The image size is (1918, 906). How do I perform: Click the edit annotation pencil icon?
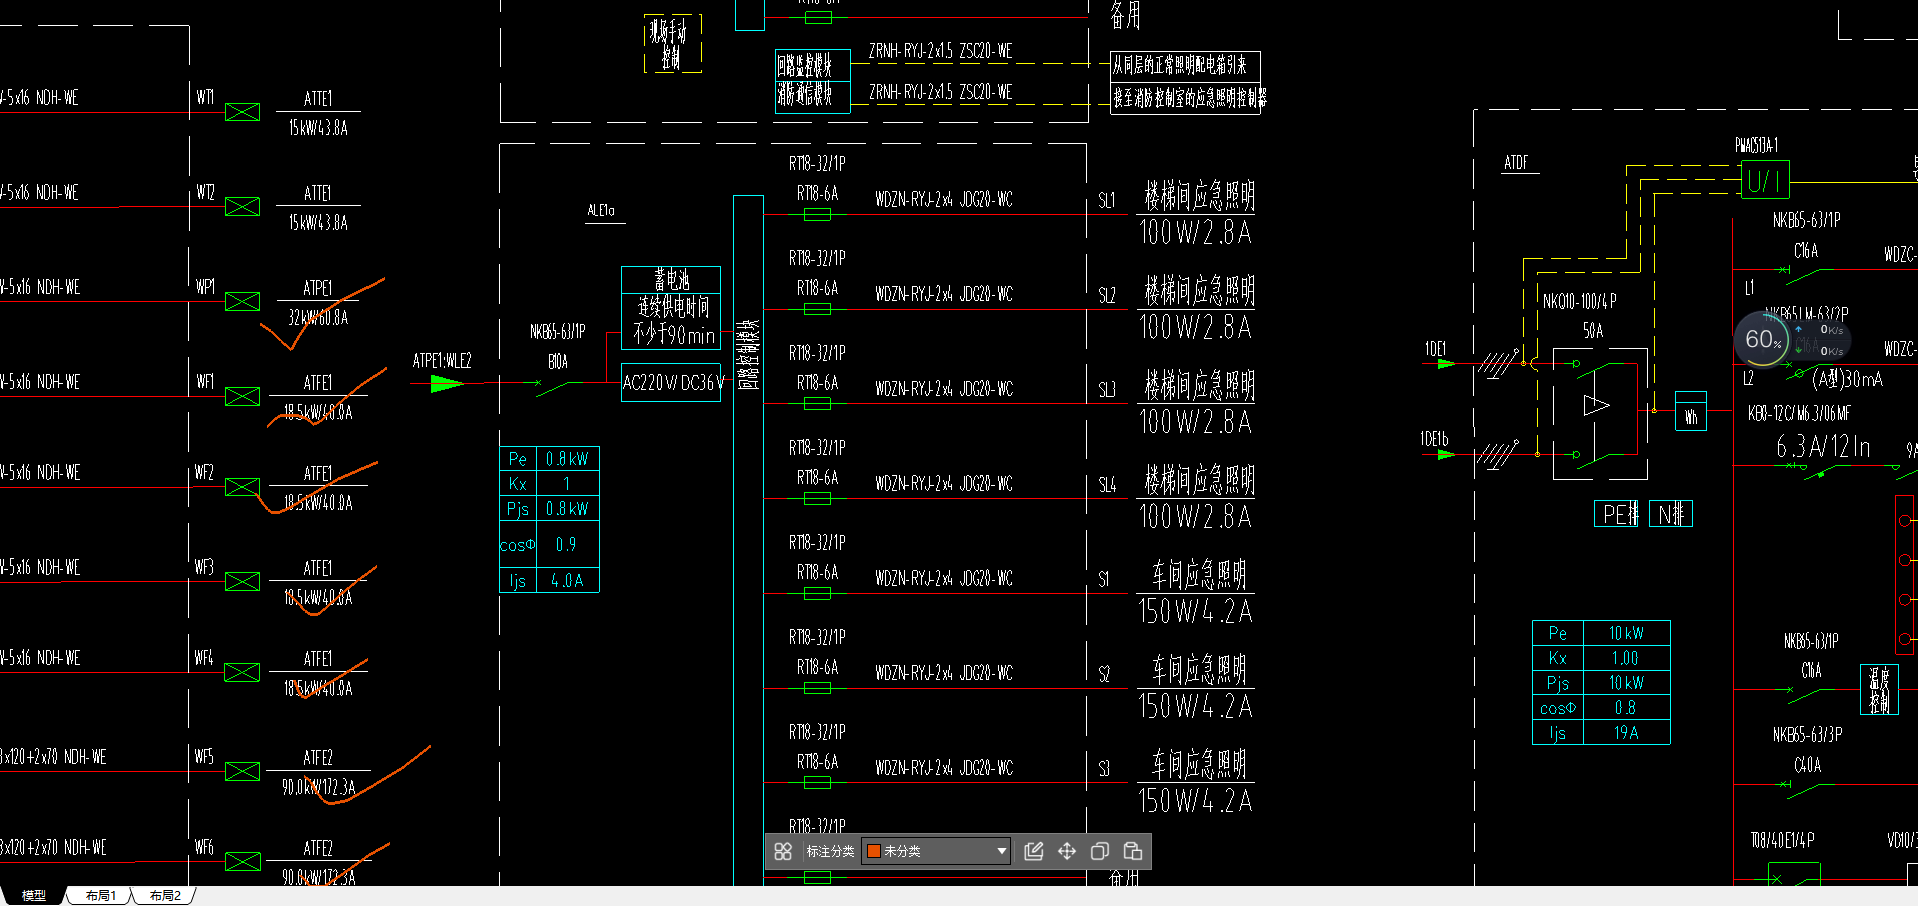1034,851
